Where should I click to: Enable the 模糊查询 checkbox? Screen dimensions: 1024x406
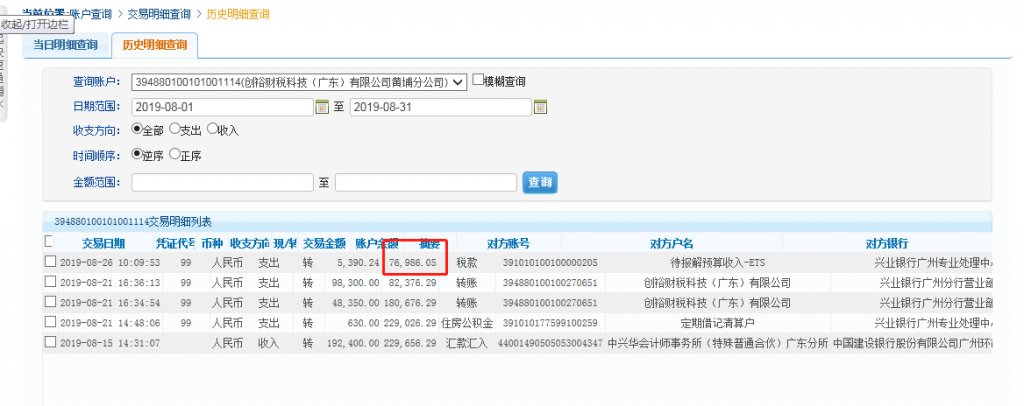point(478,80)
